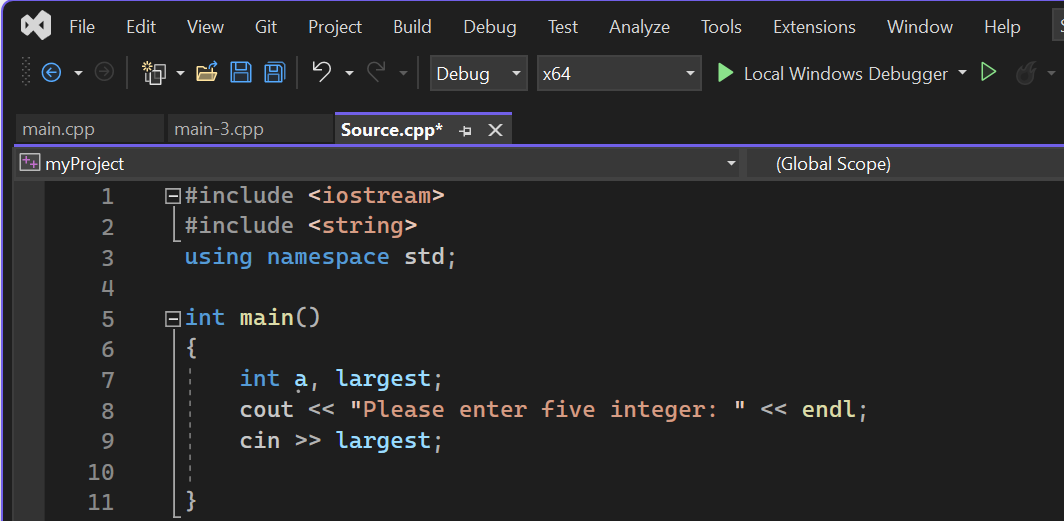Collapse the main() function block
This screenshot has width=1064, height=521.
(173, 318)
